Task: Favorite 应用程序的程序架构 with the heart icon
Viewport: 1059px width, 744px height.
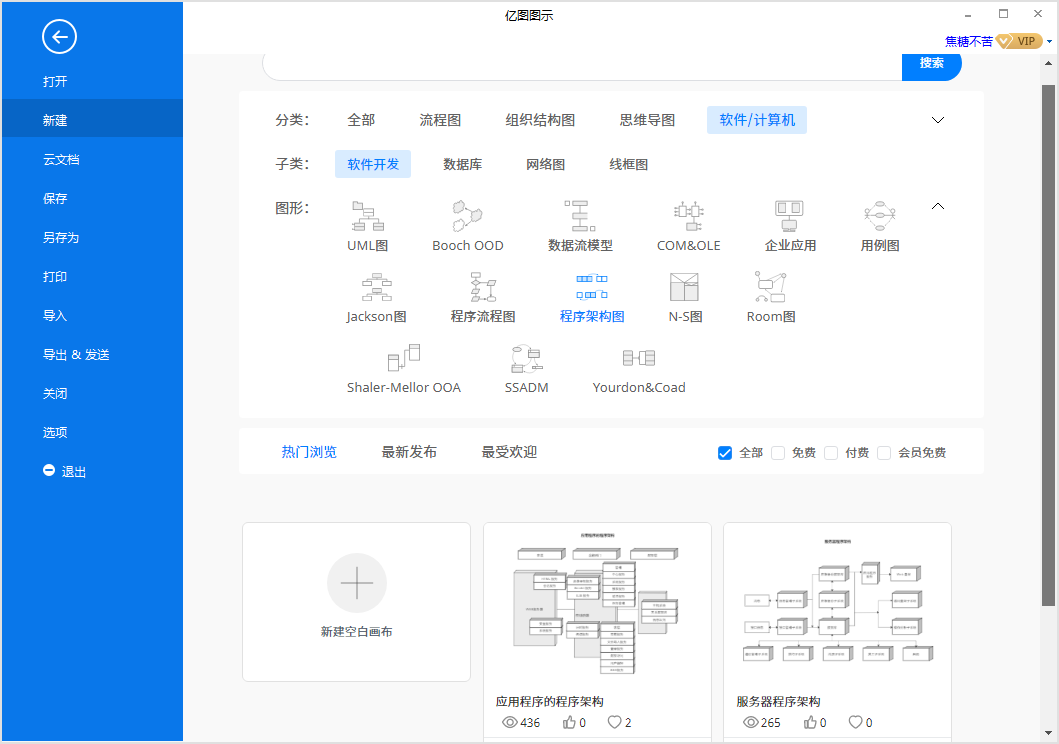Action: click(x=614, y=722)
